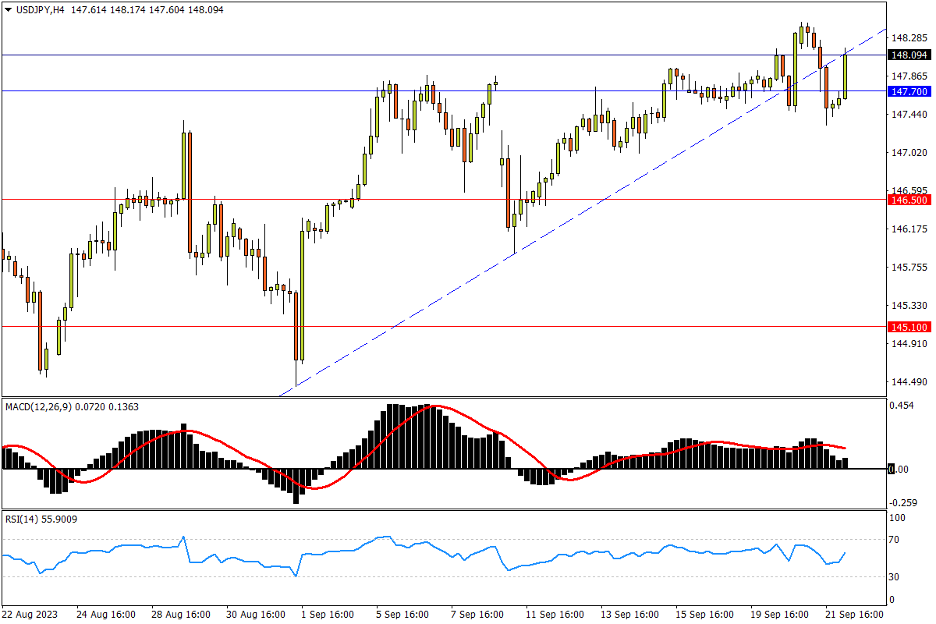Viewport: 936px width, 624px height.
Task: Click the 21 Sep 16:00 time label
Action: click(856, 613)
